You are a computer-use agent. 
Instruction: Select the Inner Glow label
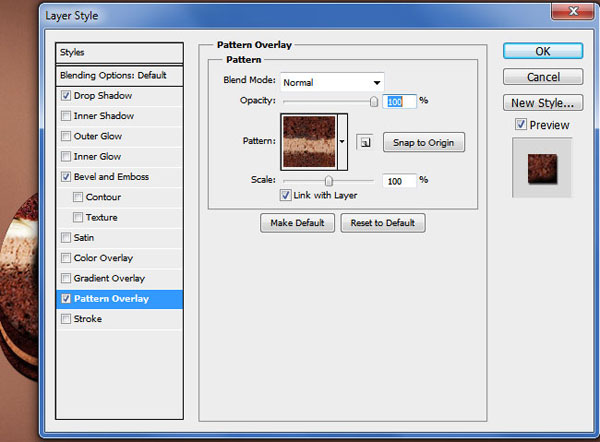pyautogui.click(x=97, y=157)
